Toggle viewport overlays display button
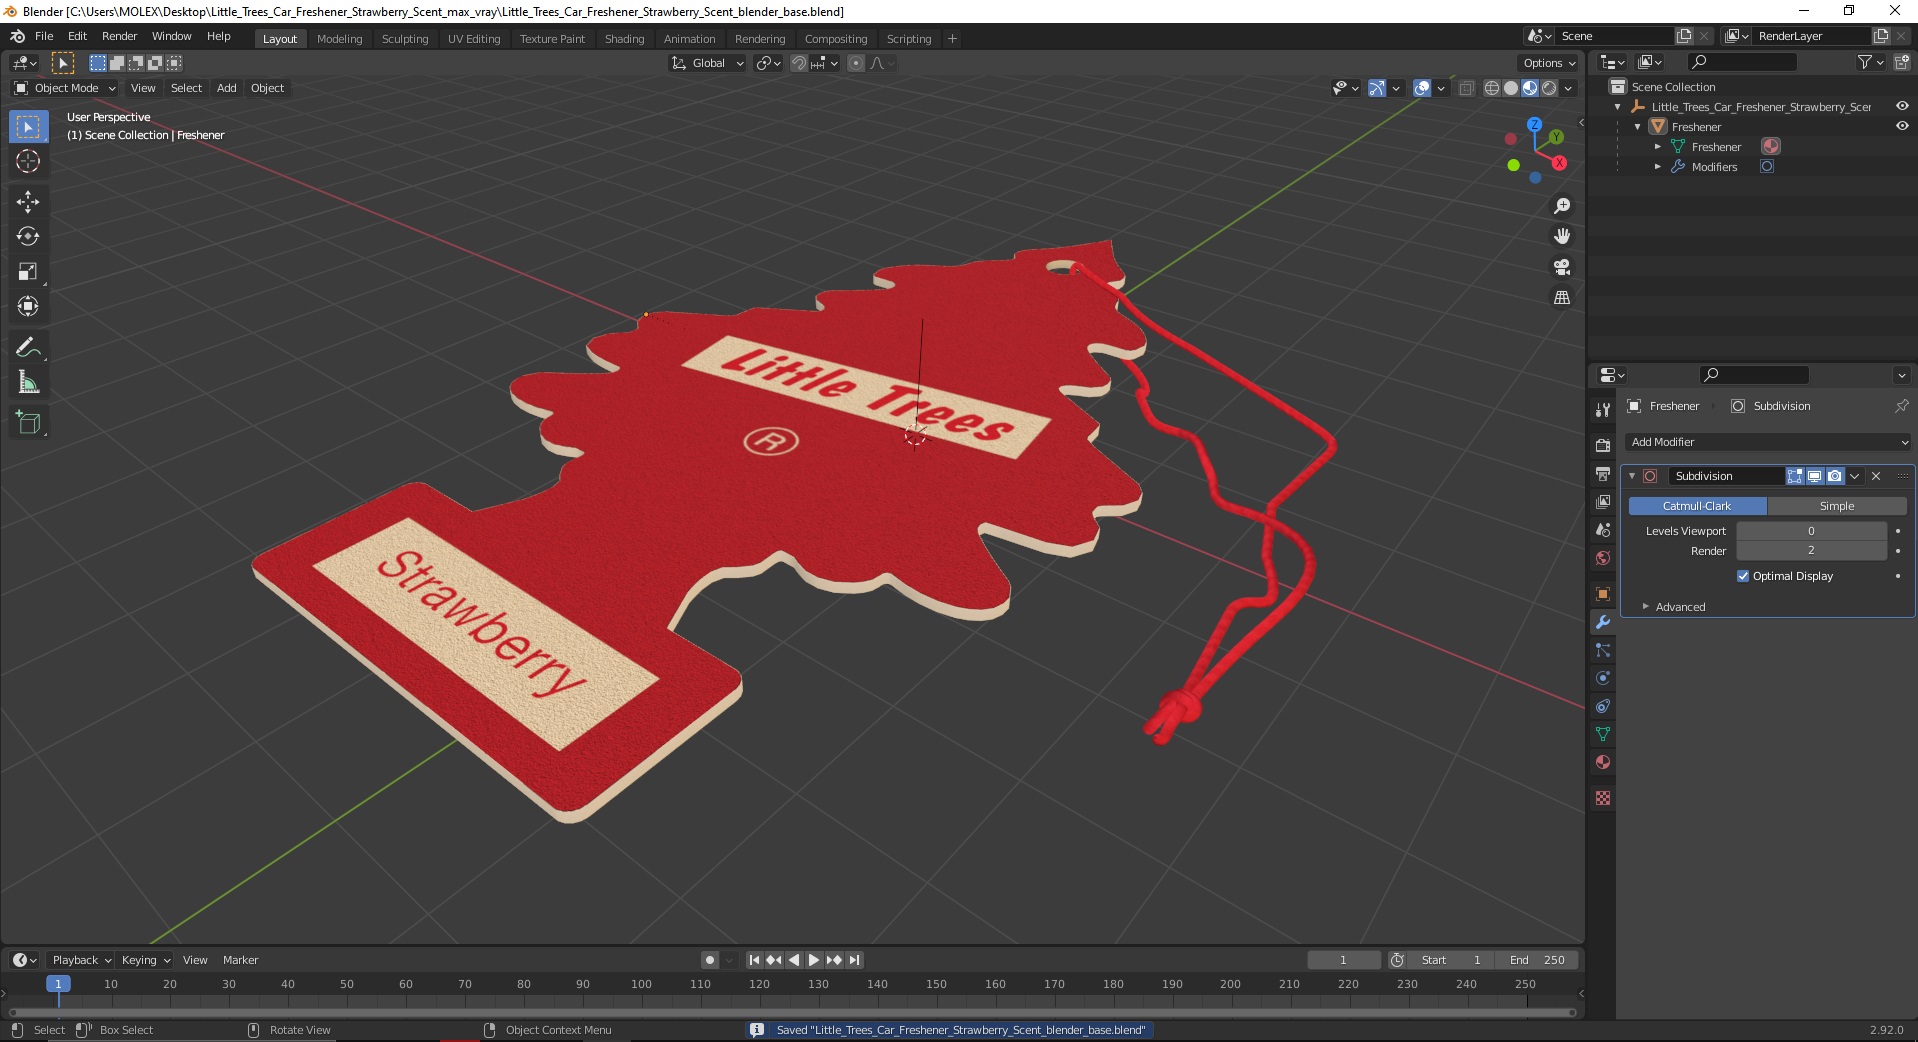The width and height of the screenshot is (1918, 1042). [x=1422, y=88]
